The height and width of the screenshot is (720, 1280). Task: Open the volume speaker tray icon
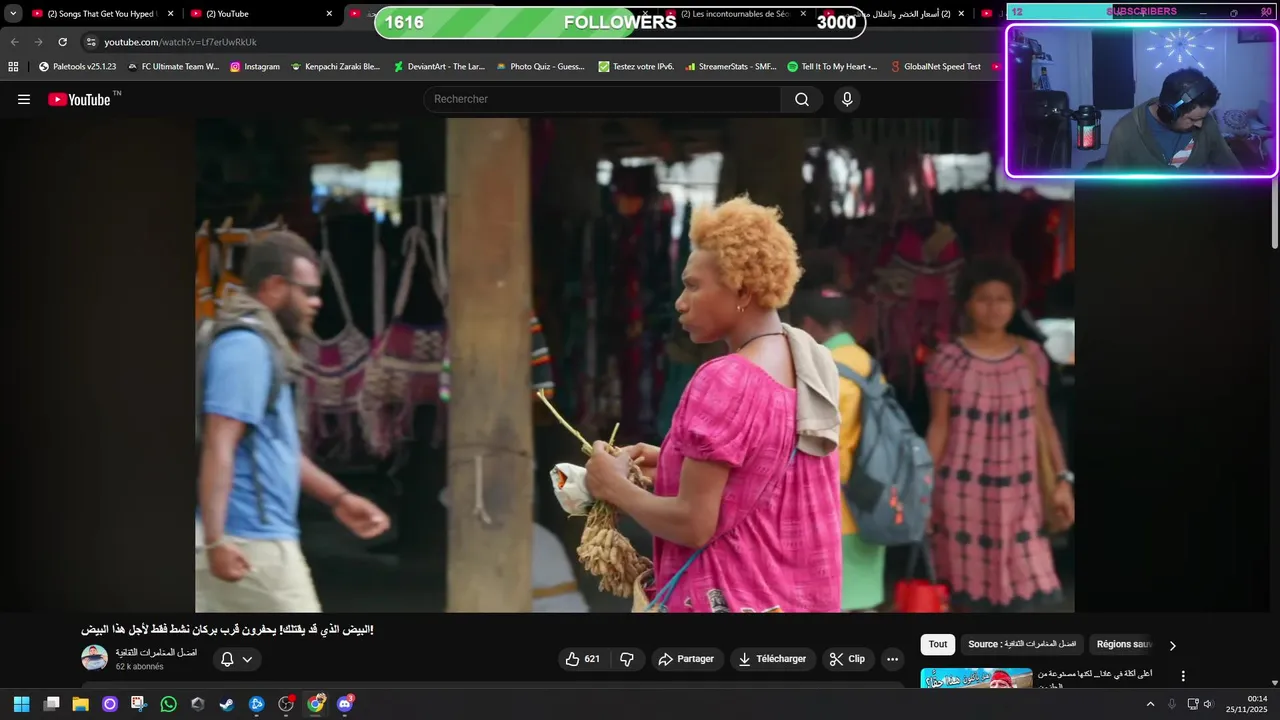coord(1209,704)
